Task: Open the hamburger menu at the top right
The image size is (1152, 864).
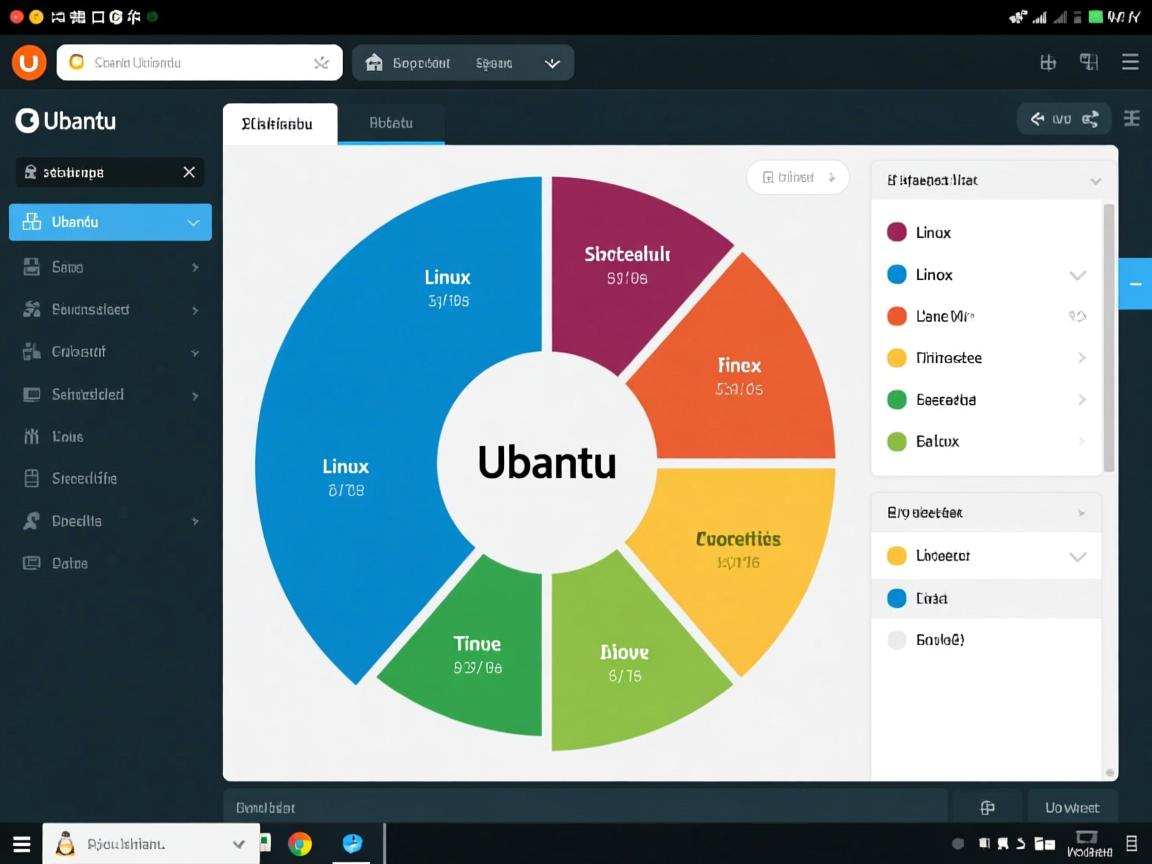Action: click(x=1130, y=62)
